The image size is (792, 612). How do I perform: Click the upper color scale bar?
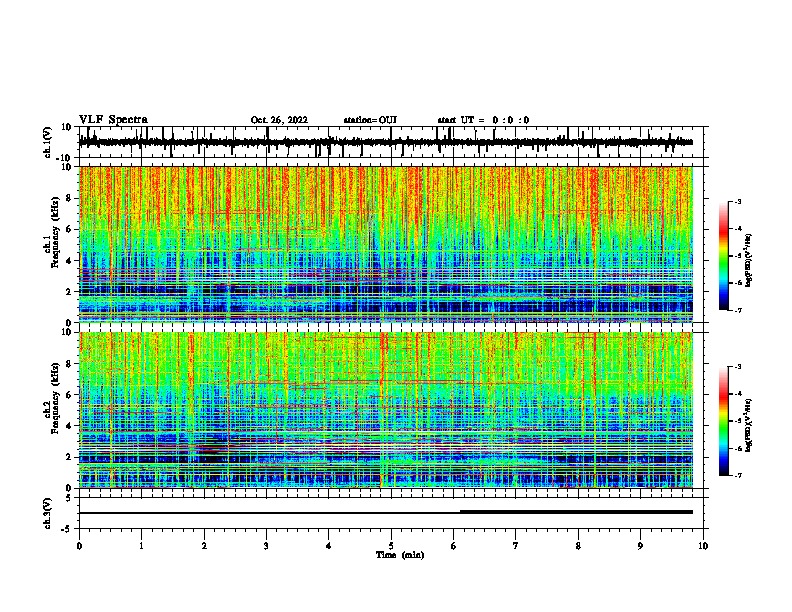click(x=724, y=256)
